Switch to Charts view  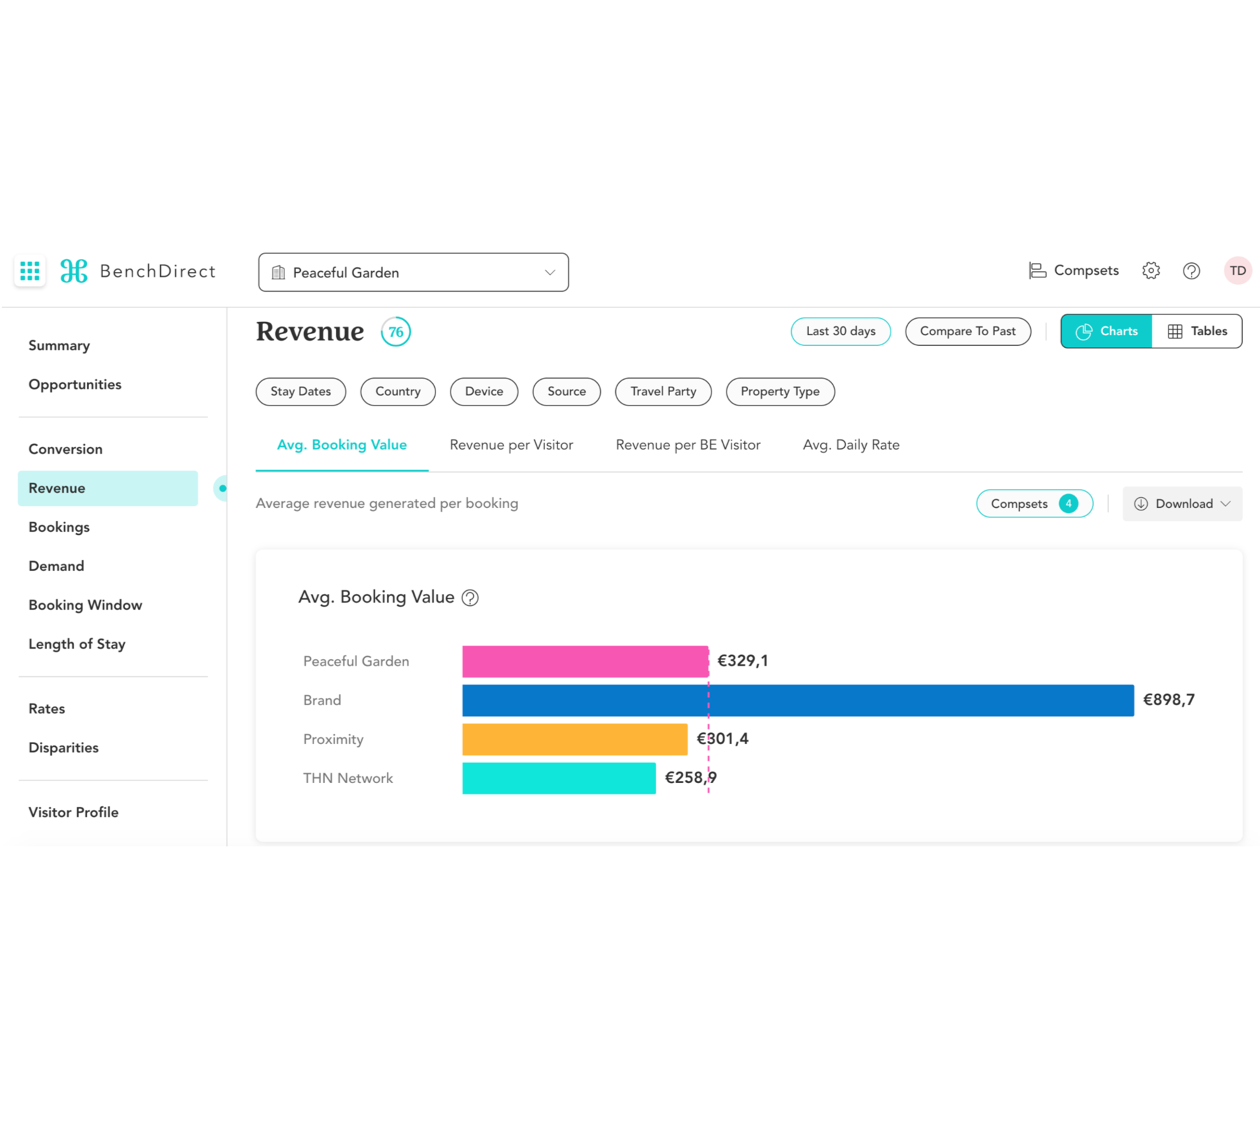point(1106,331)
